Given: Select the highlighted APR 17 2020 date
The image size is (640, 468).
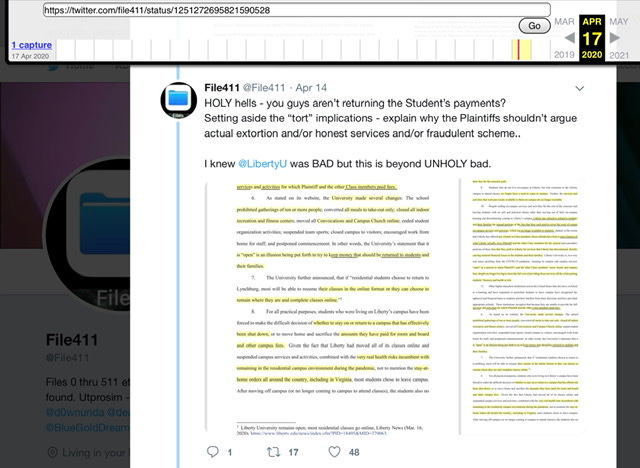Looking at the screenshot, I should [592, 38].
